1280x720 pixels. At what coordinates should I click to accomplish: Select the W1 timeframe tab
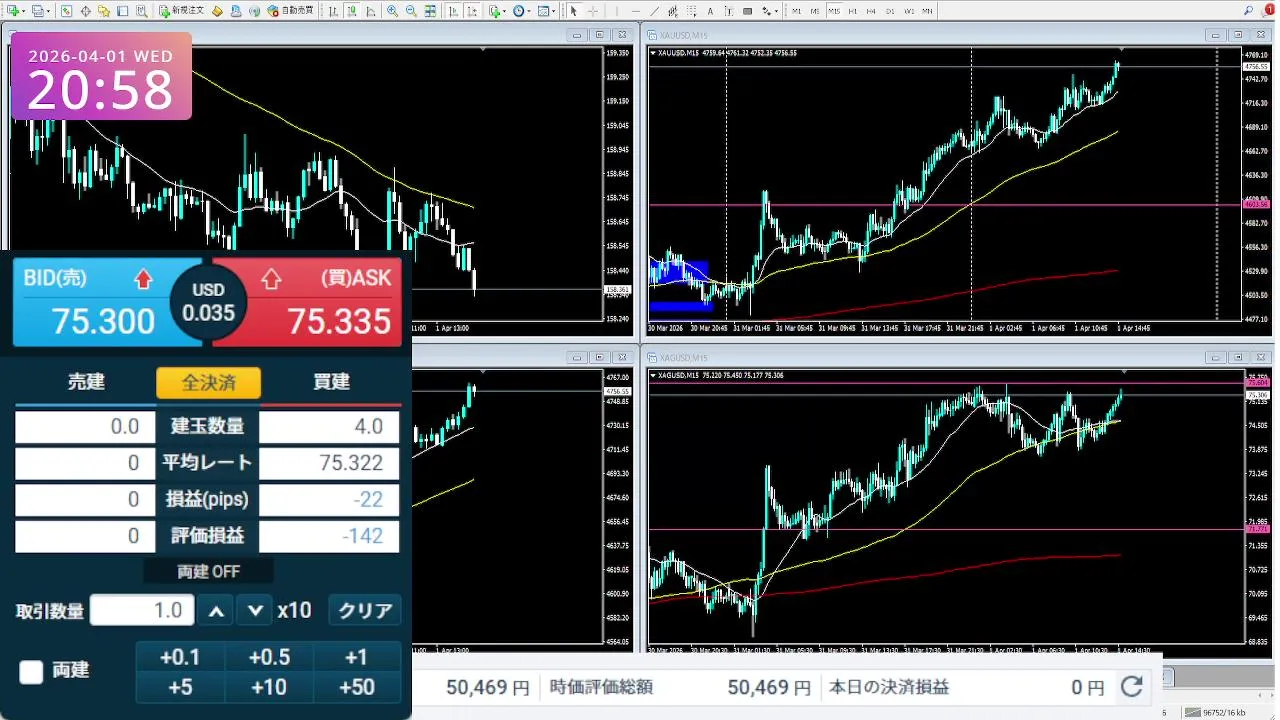coord(909,10)
